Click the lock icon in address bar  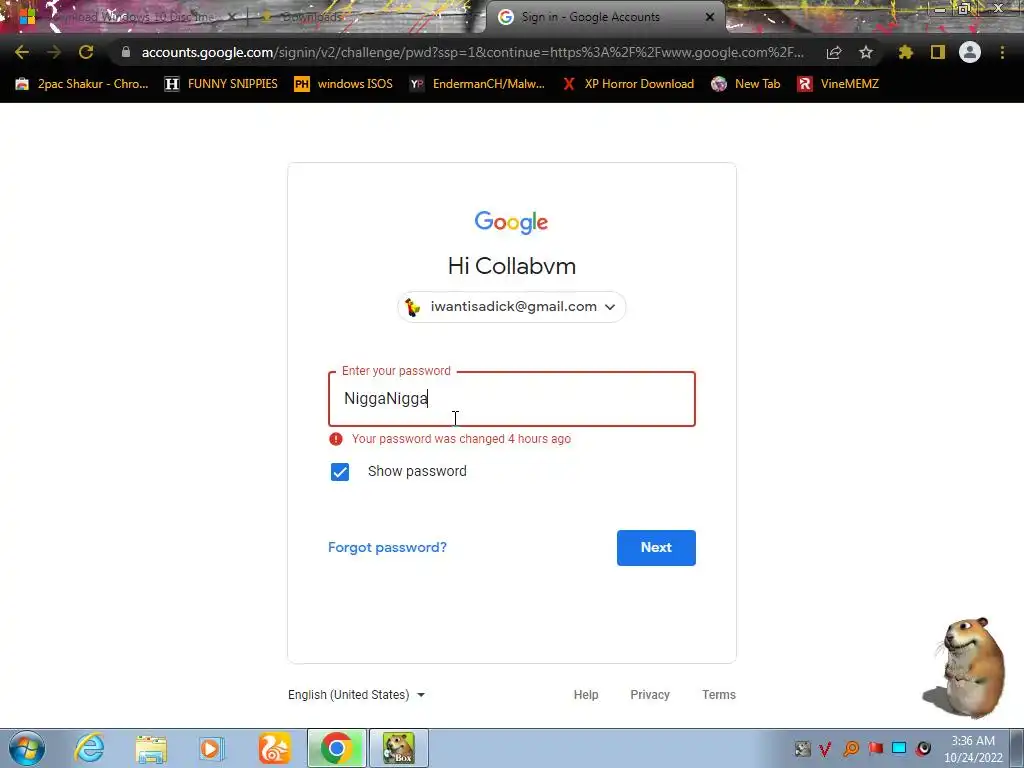pyautogui.click(x=126, y=52)
